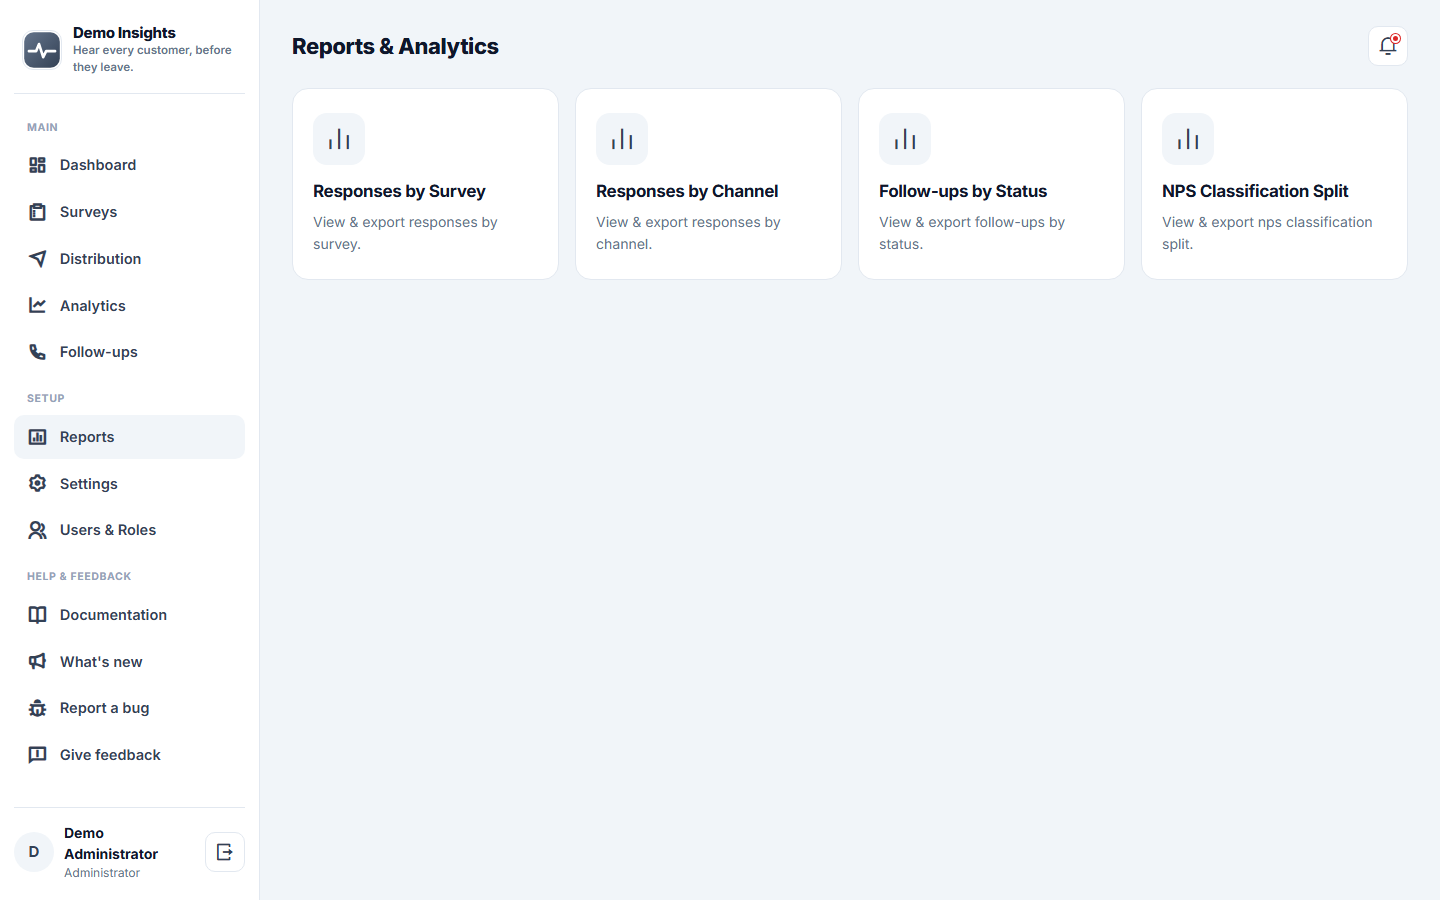Open the Surveys menu item
The height and width of the screenshot is (900, 1440).
coord(129,212)
